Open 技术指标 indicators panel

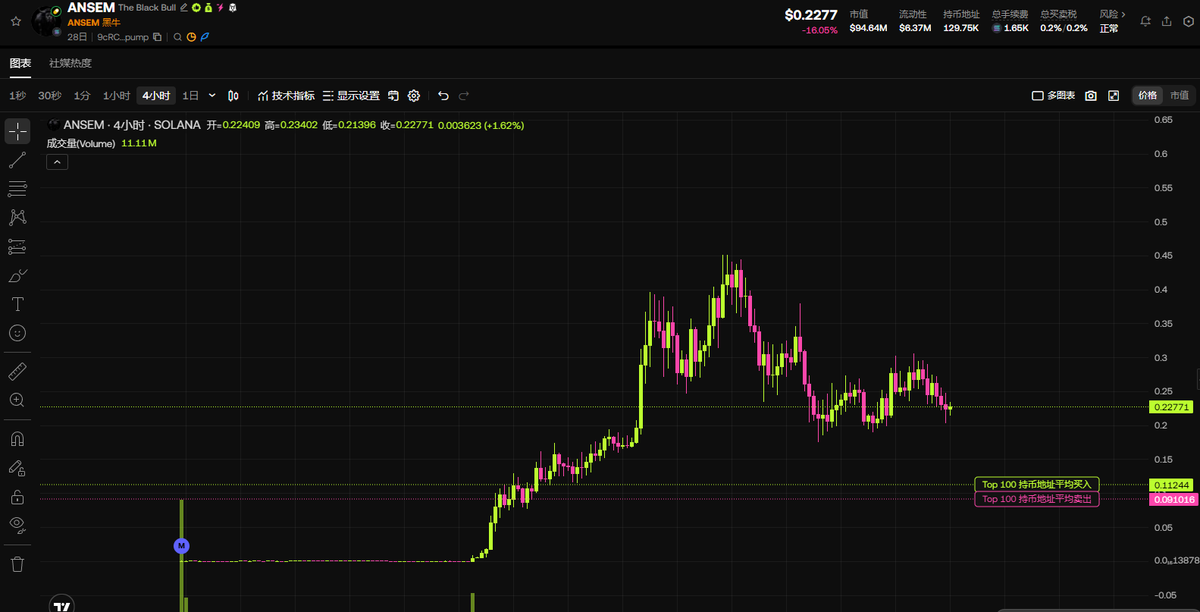[286, 96]
